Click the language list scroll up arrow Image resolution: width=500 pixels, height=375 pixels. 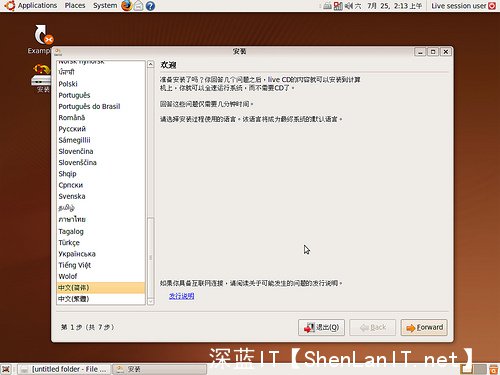coord(150,64)
